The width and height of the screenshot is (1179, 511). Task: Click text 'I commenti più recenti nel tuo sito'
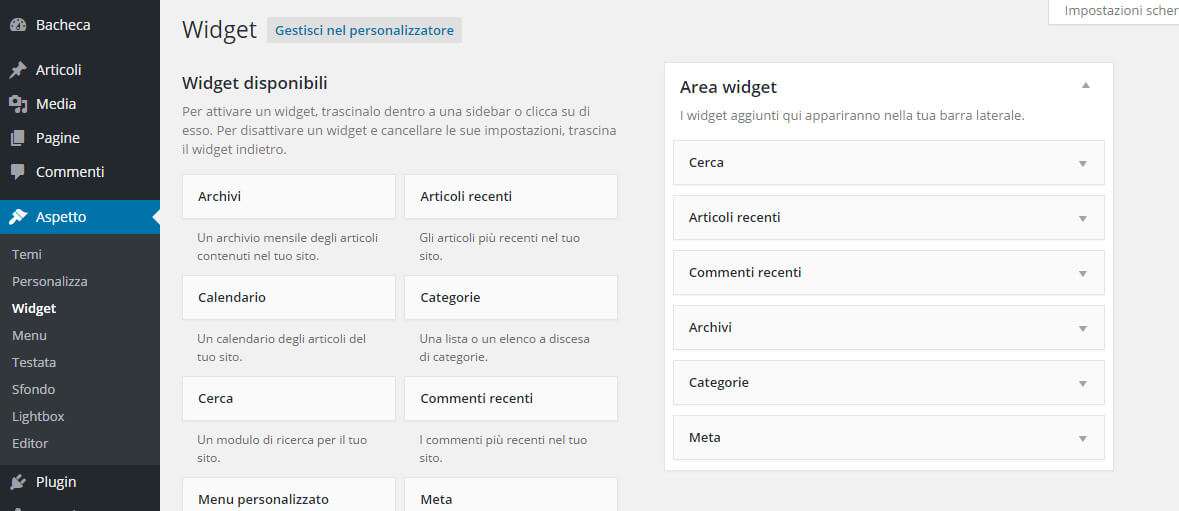tap(503, 449)
